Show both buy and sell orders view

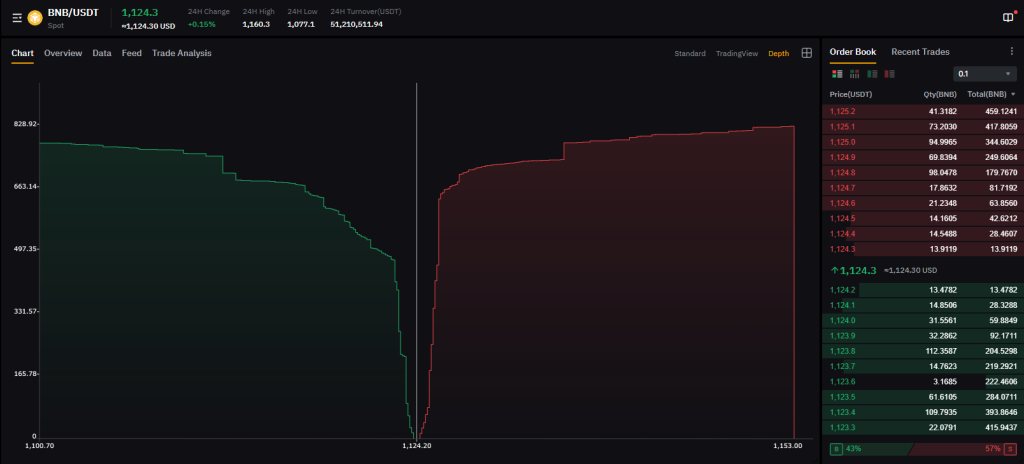coord(837,74)
